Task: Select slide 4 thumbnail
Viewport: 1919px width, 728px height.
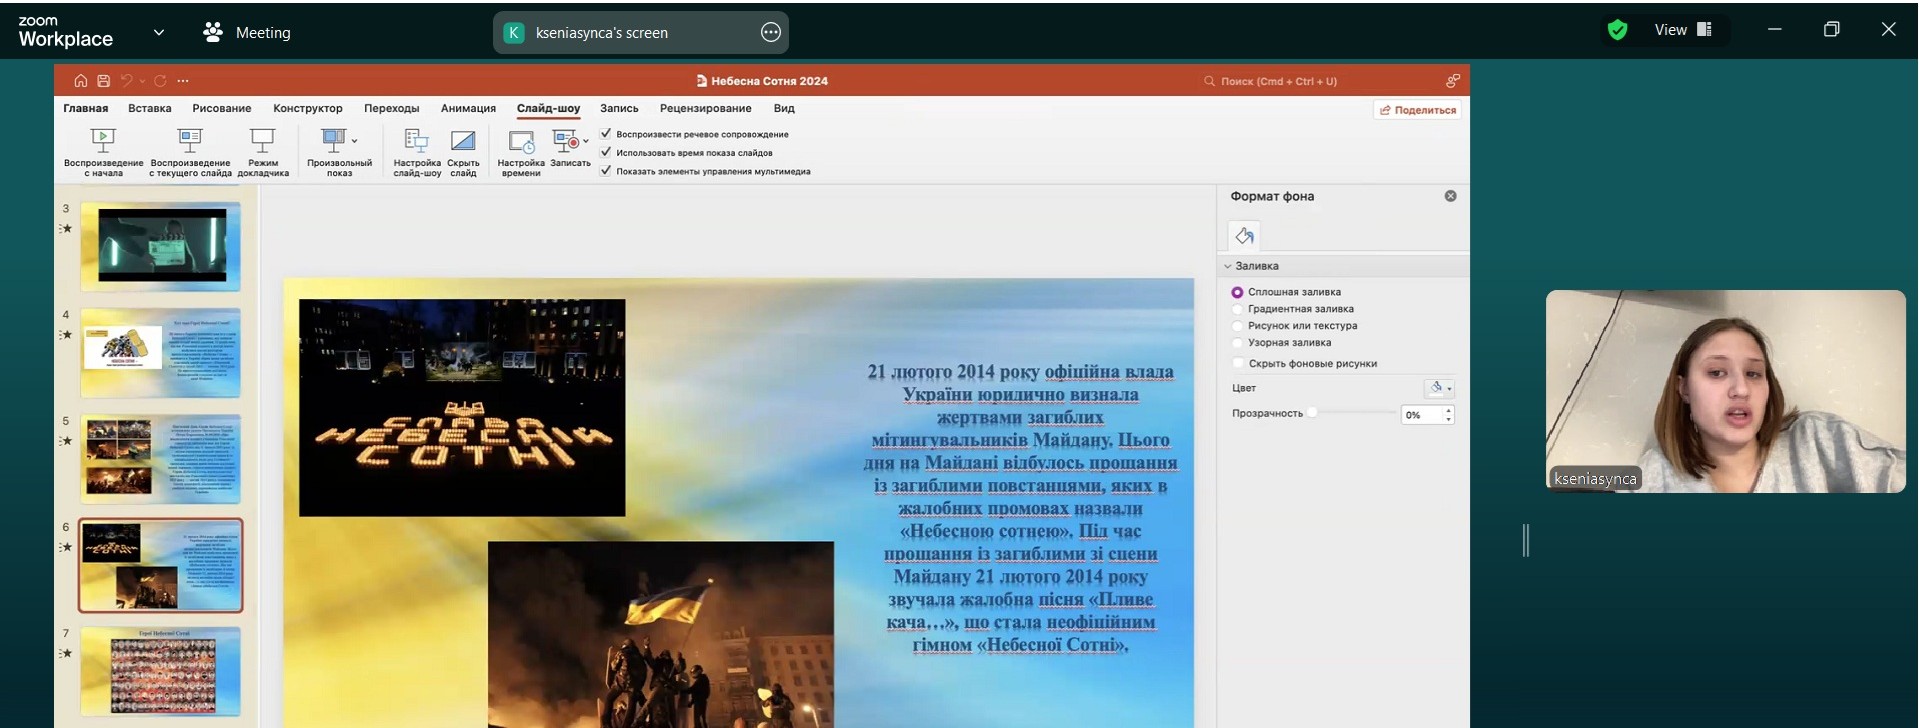Action: pyautogui.click(x=161, y=352)
